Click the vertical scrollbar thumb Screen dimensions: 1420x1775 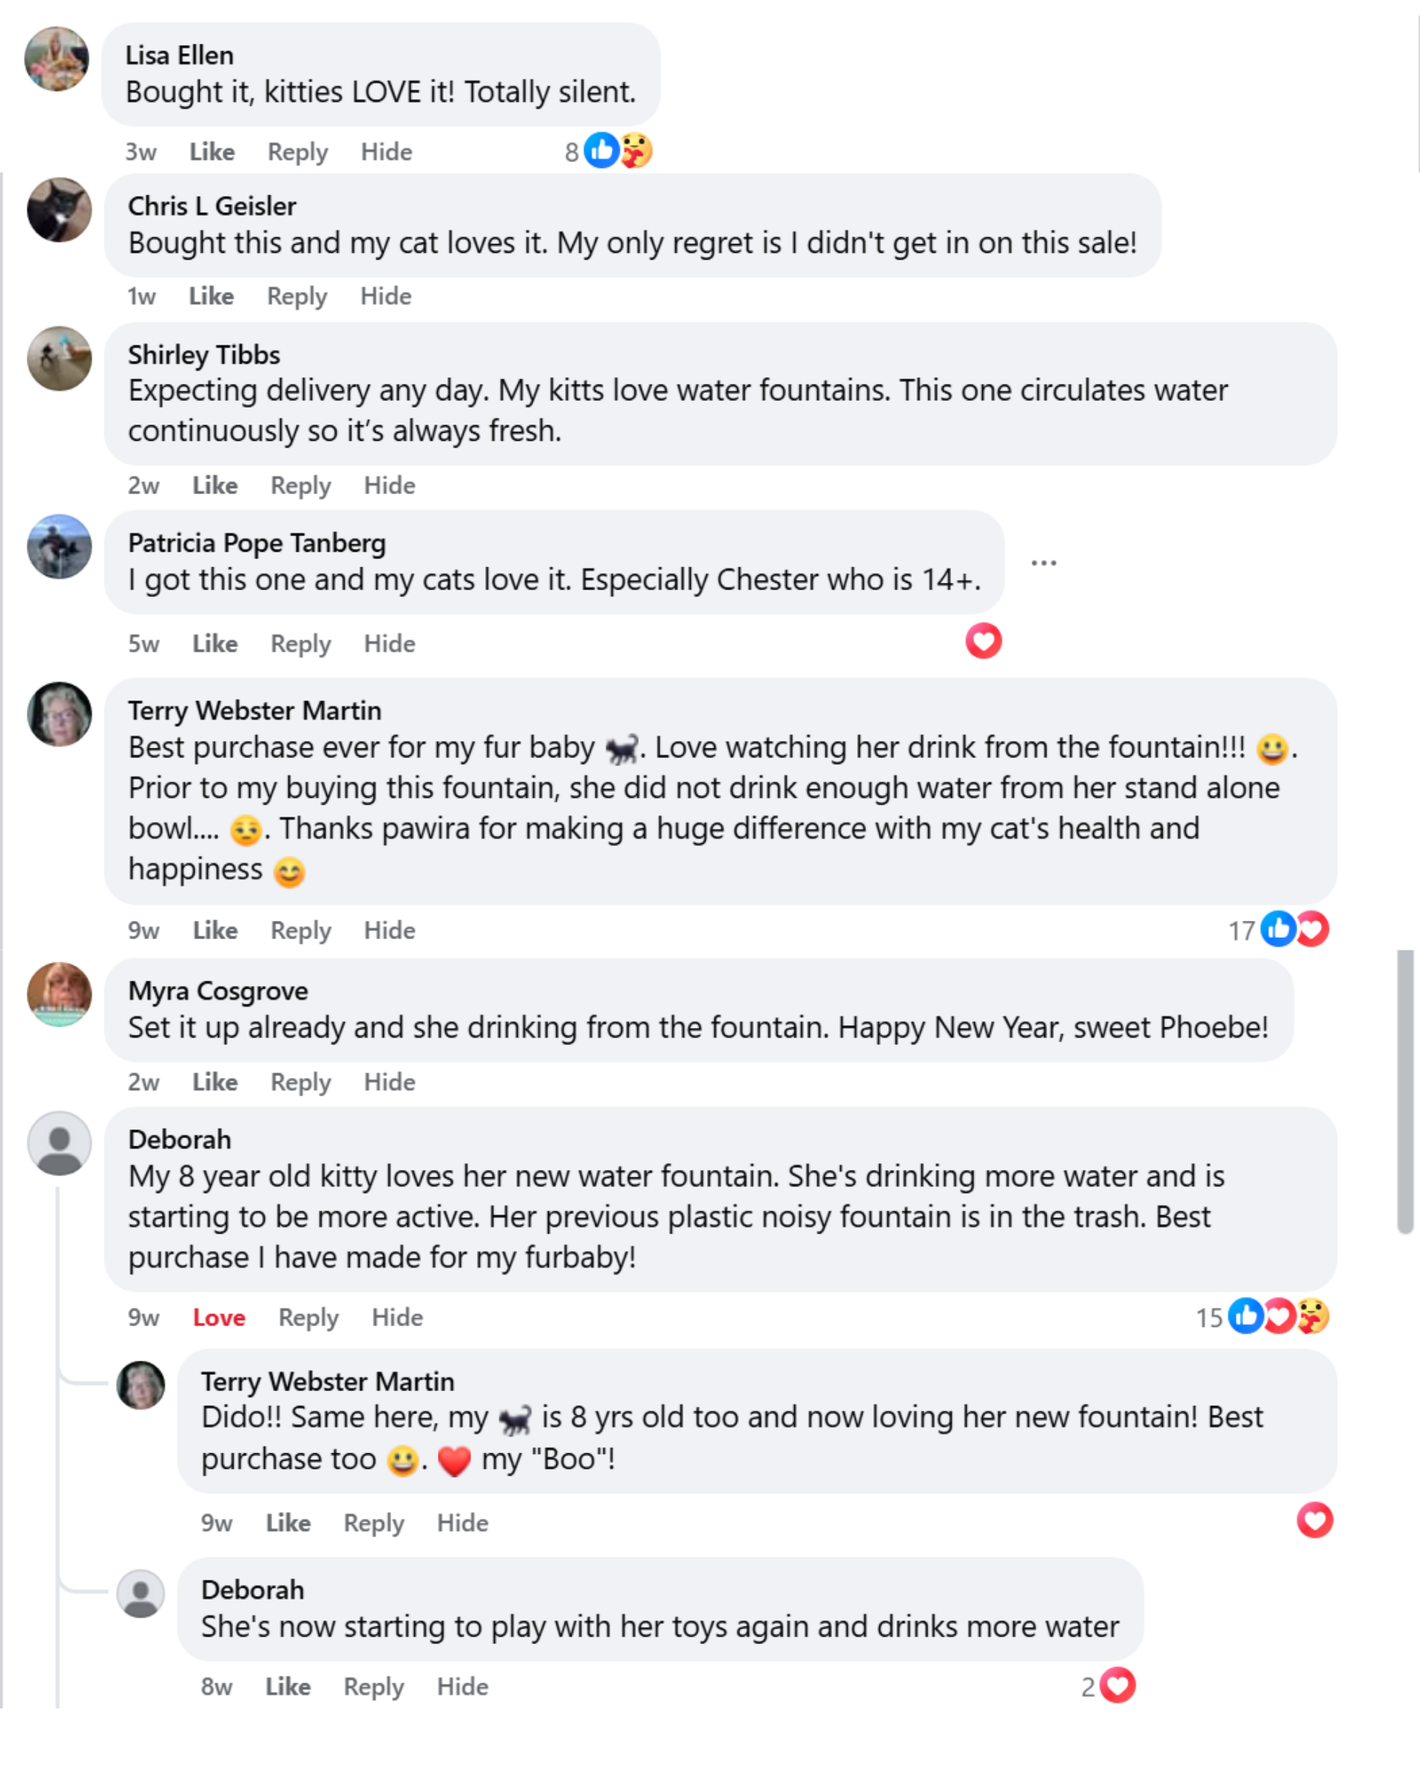click(1405, 1090)
